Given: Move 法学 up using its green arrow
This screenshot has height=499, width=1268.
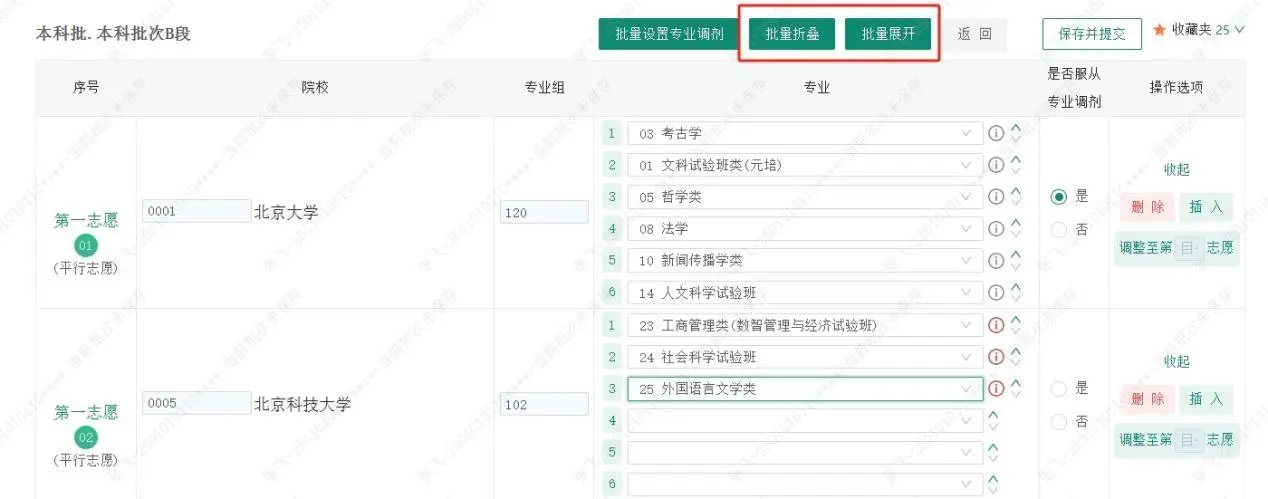Looking at the screenshot, I should coord(1017,223).
